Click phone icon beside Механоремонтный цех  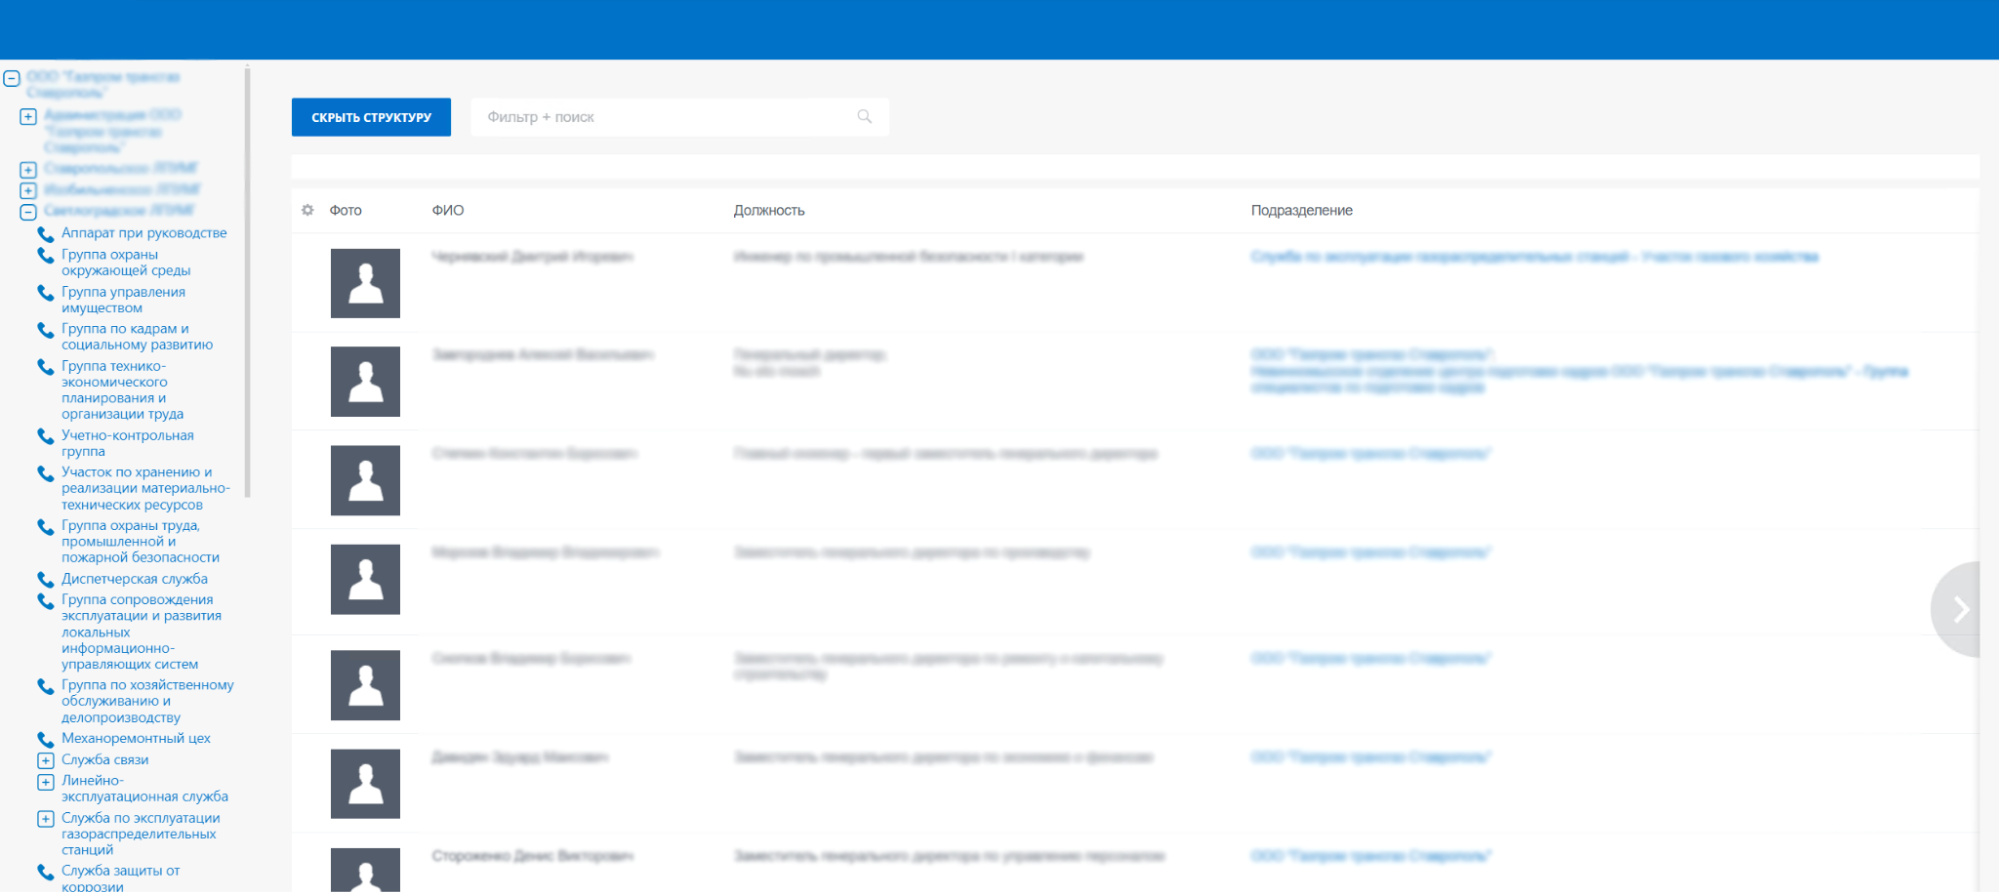pos(45,740)
